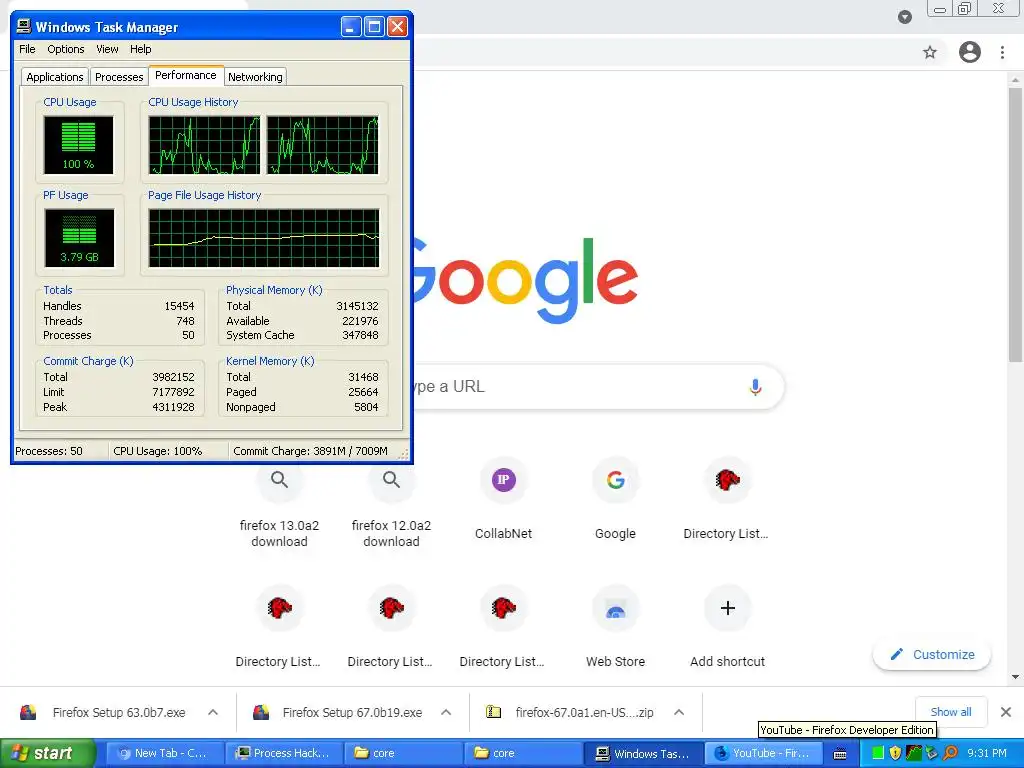Open the View menu in Task Manager
The width and height of the screenshot is (1024, 768).
(107, 49)
